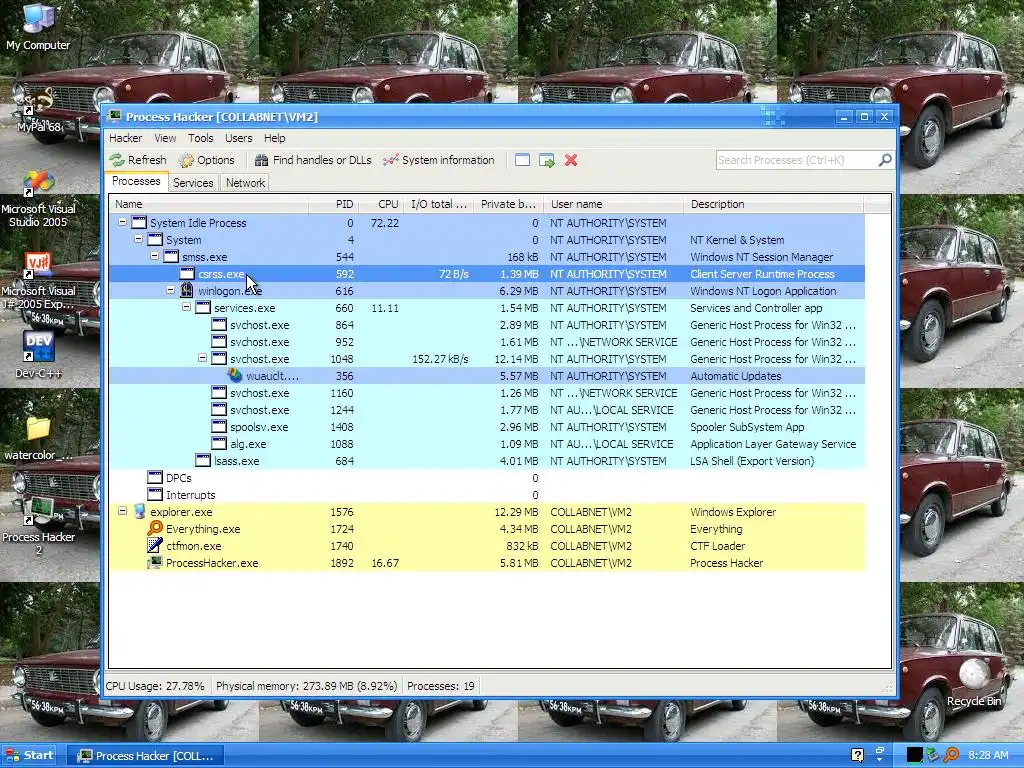
Task: Click the Processes: 19 status entry
Action: pos(441,686)
